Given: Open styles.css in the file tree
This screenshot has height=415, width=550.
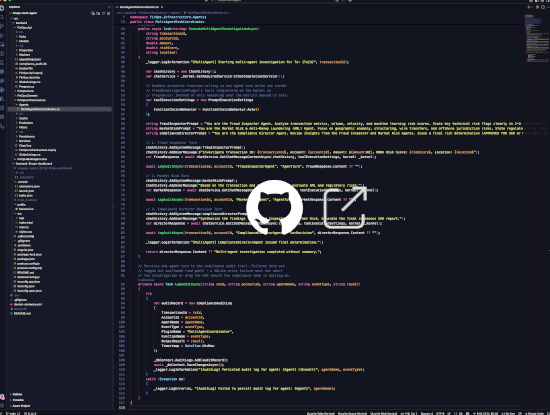Looking at the screenshot, I should (x=25, y=232).
